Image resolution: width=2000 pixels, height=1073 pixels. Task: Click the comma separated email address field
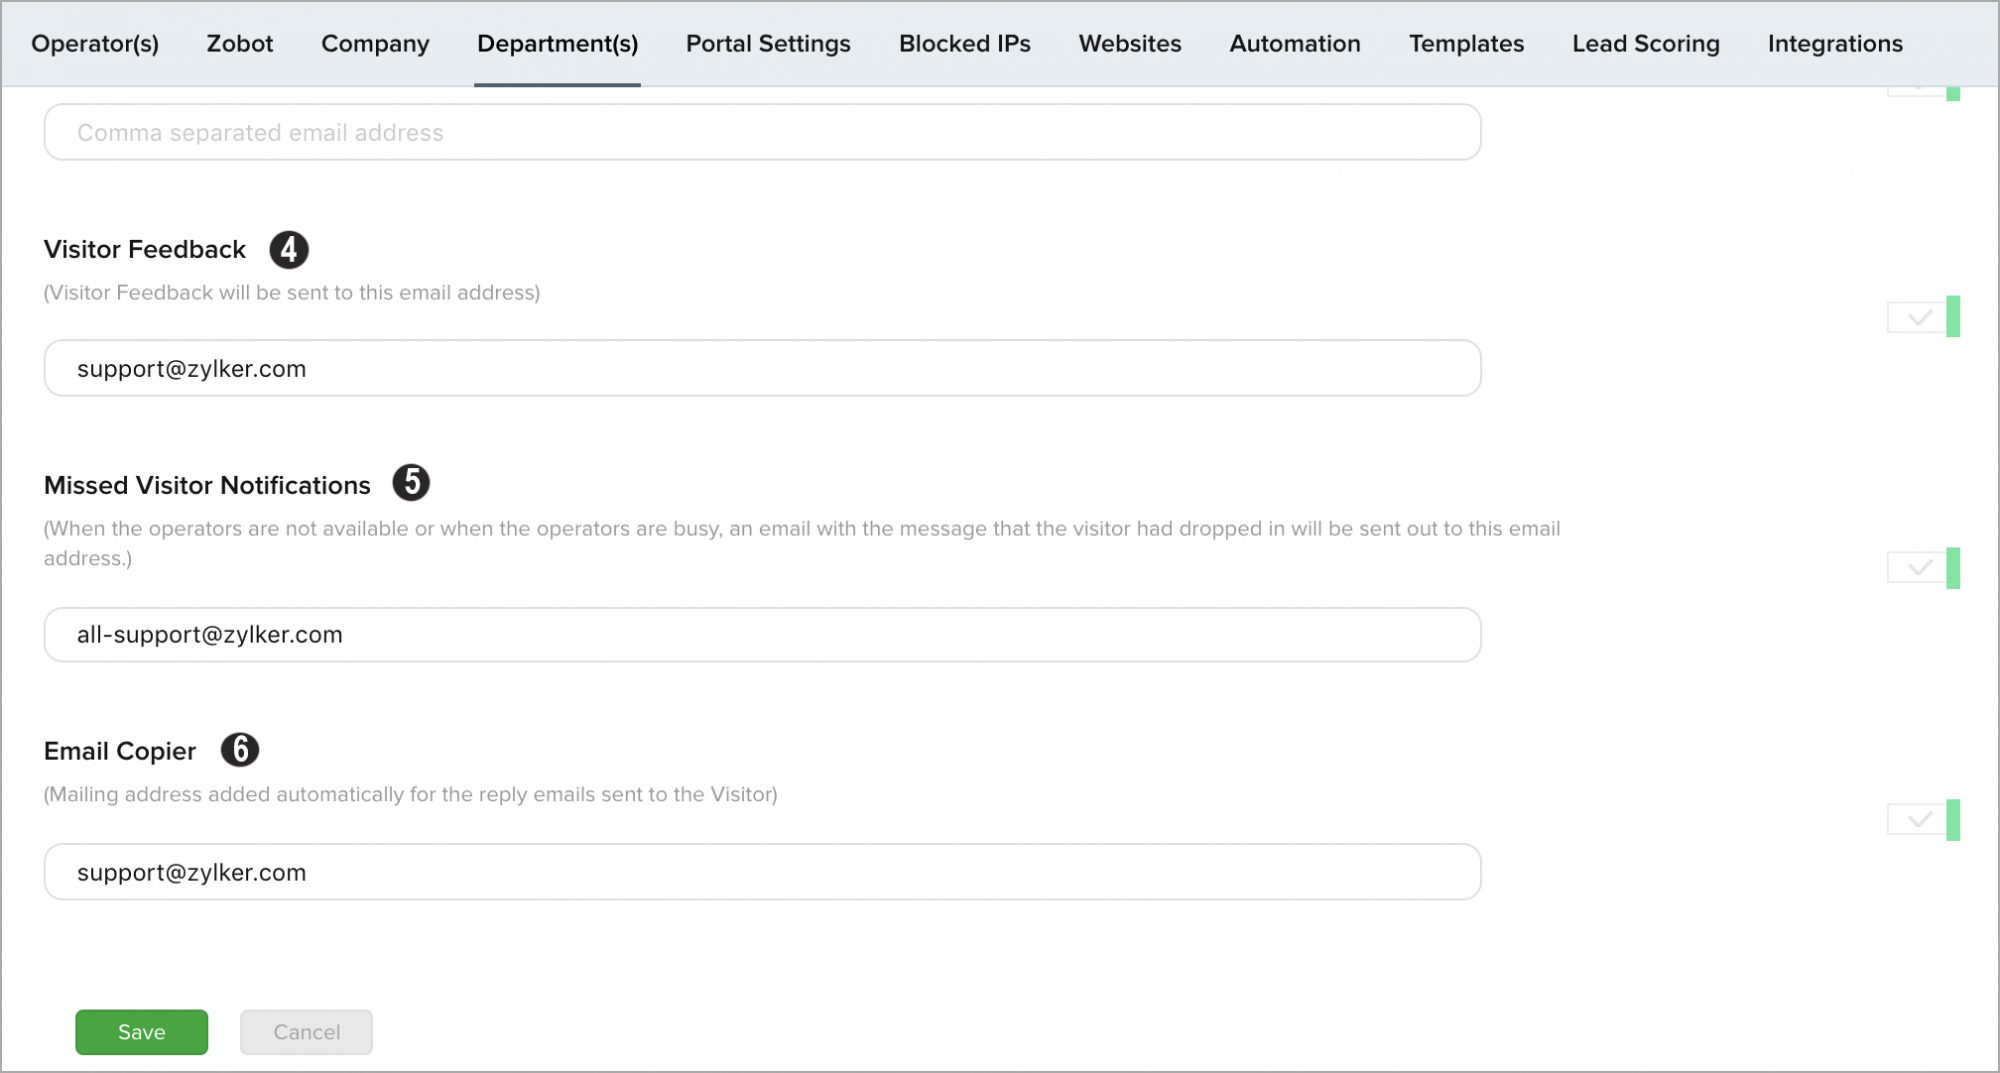pyautogui.click(x=762, y=133)
